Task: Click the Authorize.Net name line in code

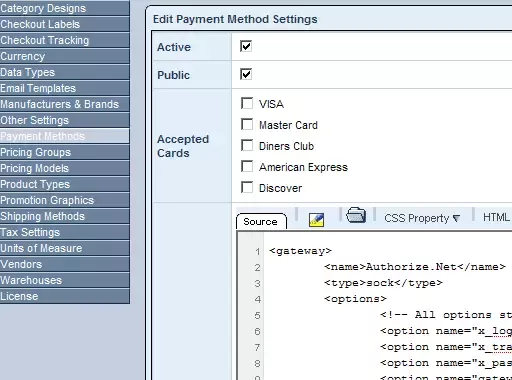Action: (x=415, y=267)
